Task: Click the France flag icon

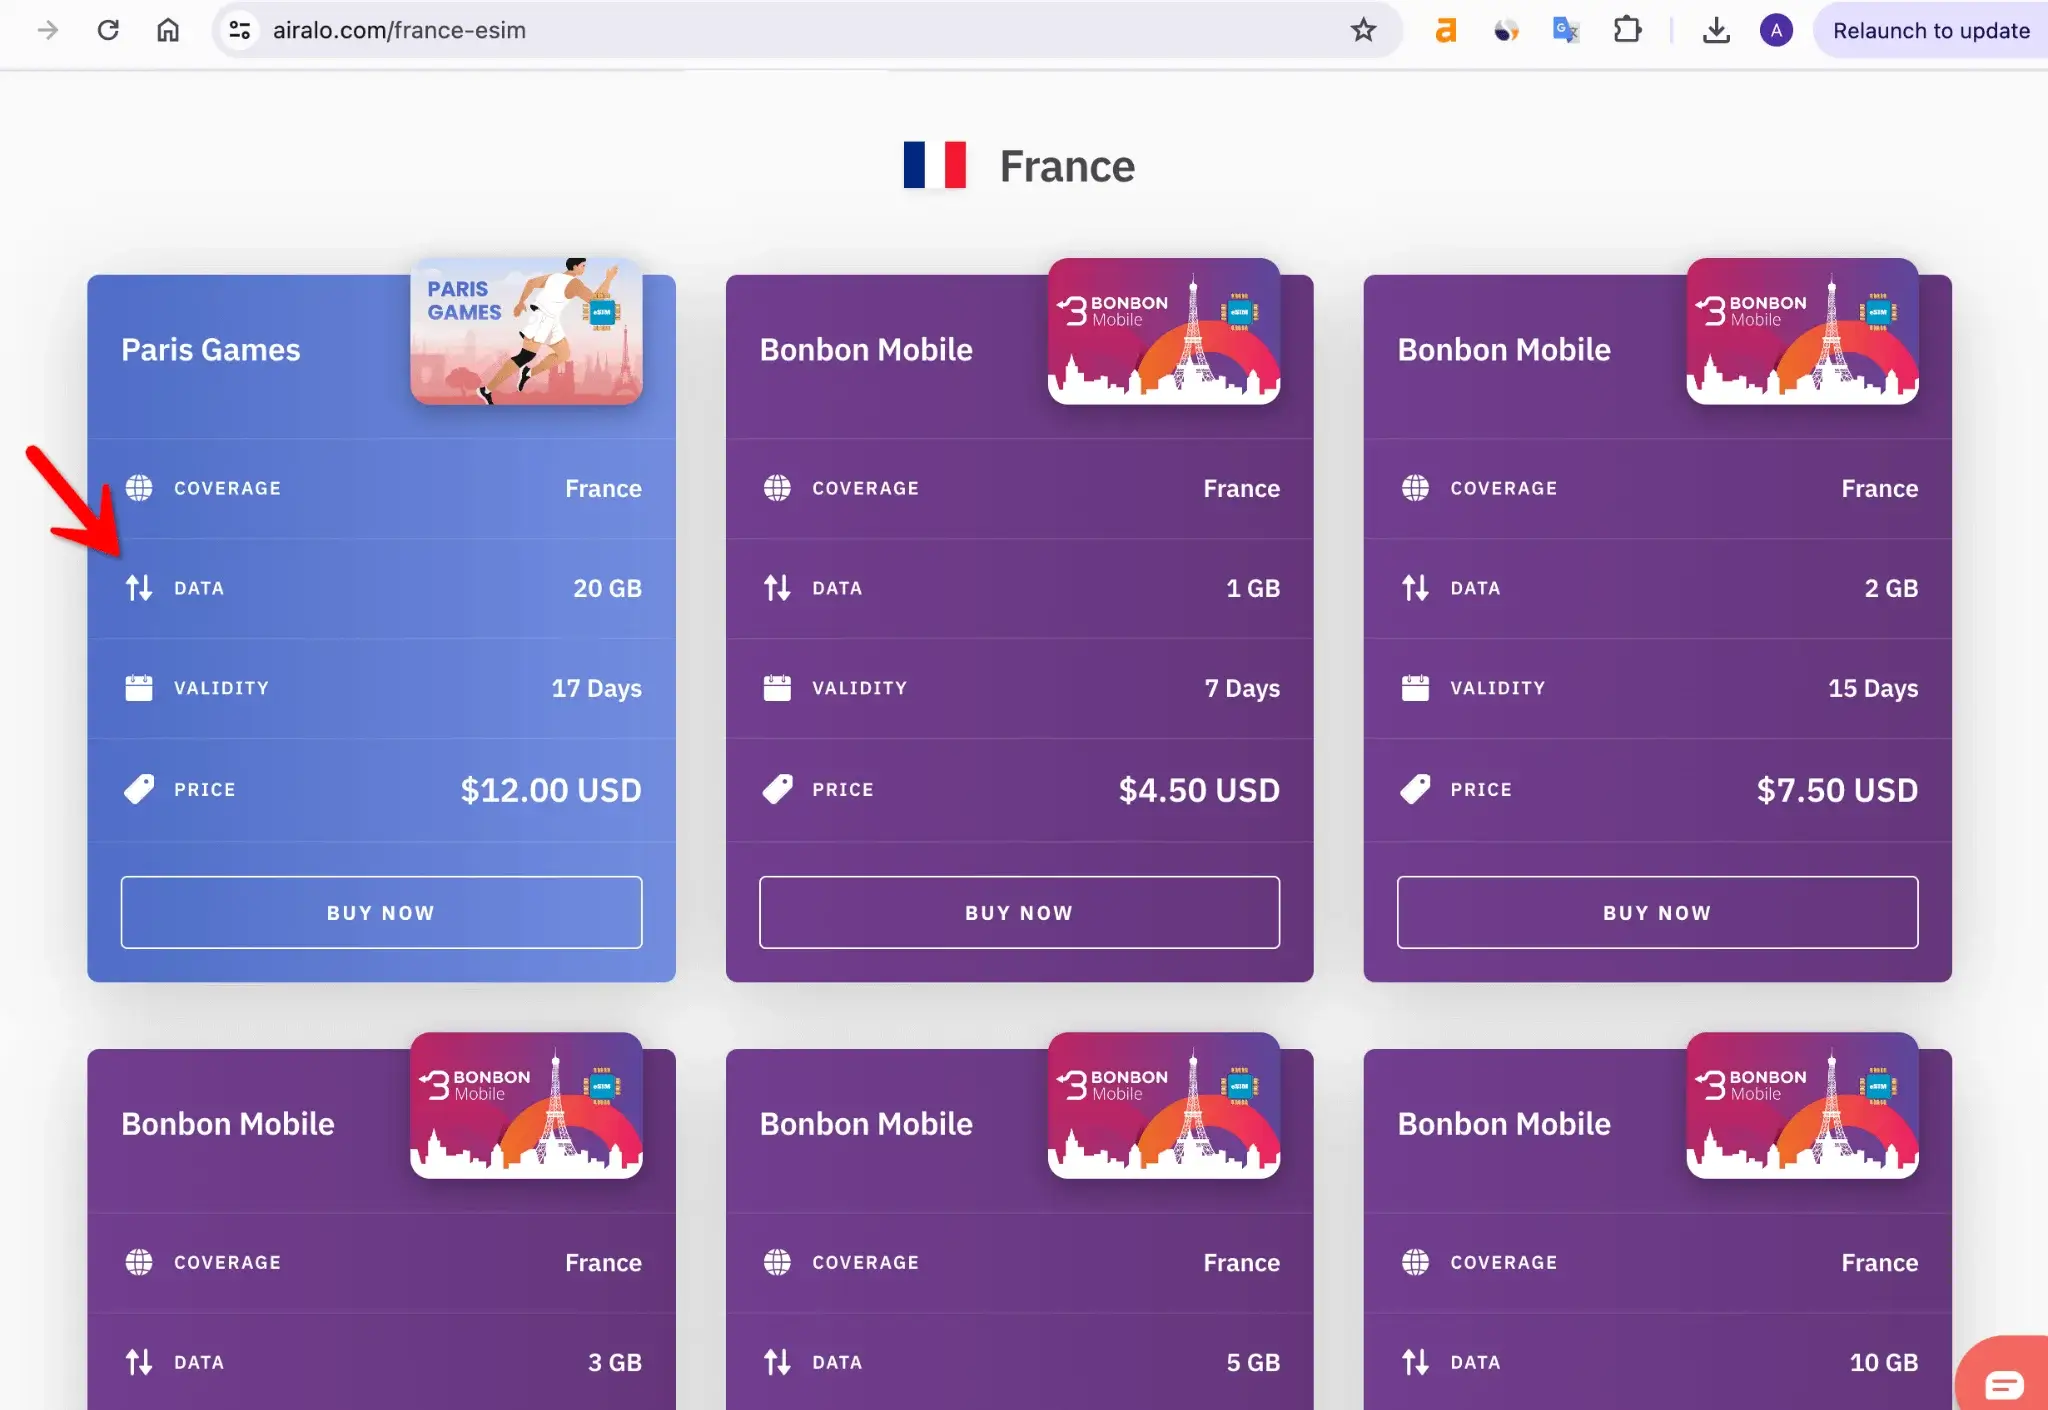Action: coord(934,165)
